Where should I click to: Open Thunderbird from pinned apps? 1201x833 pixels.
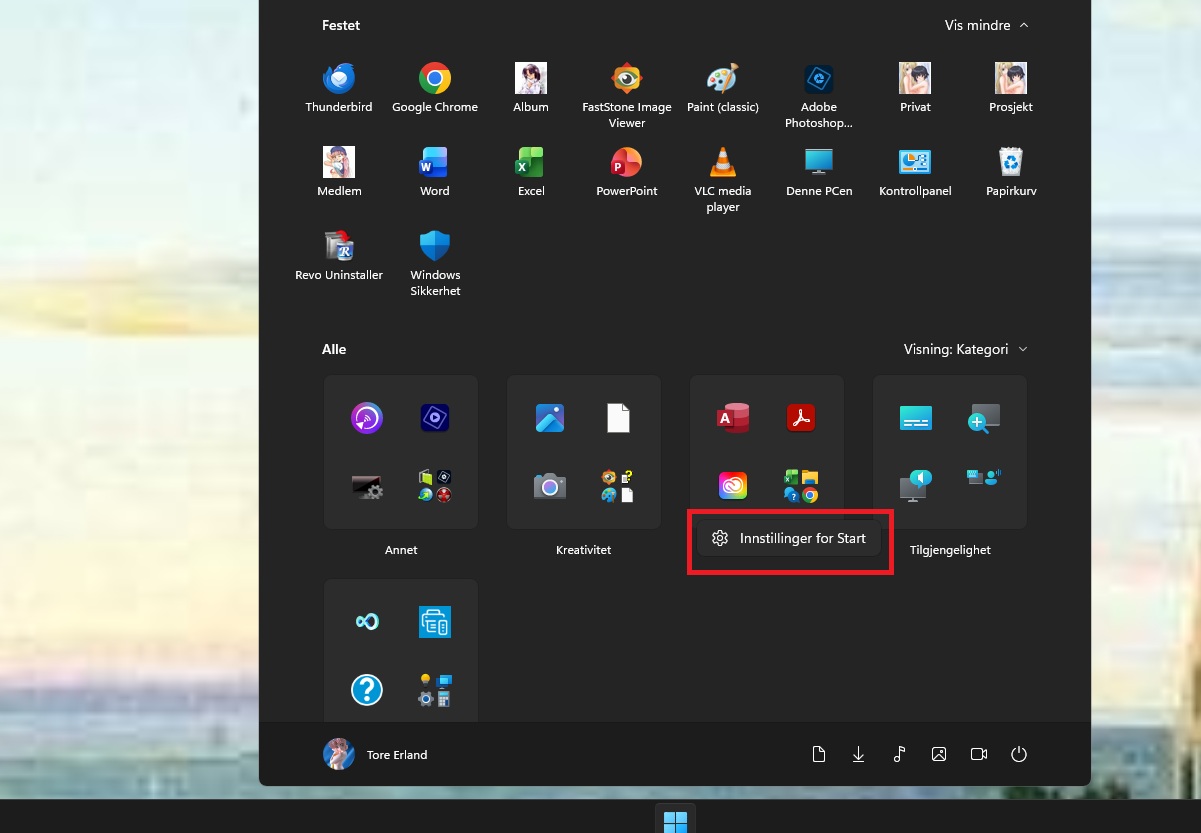pyautogui.click(x=339, y=89)
